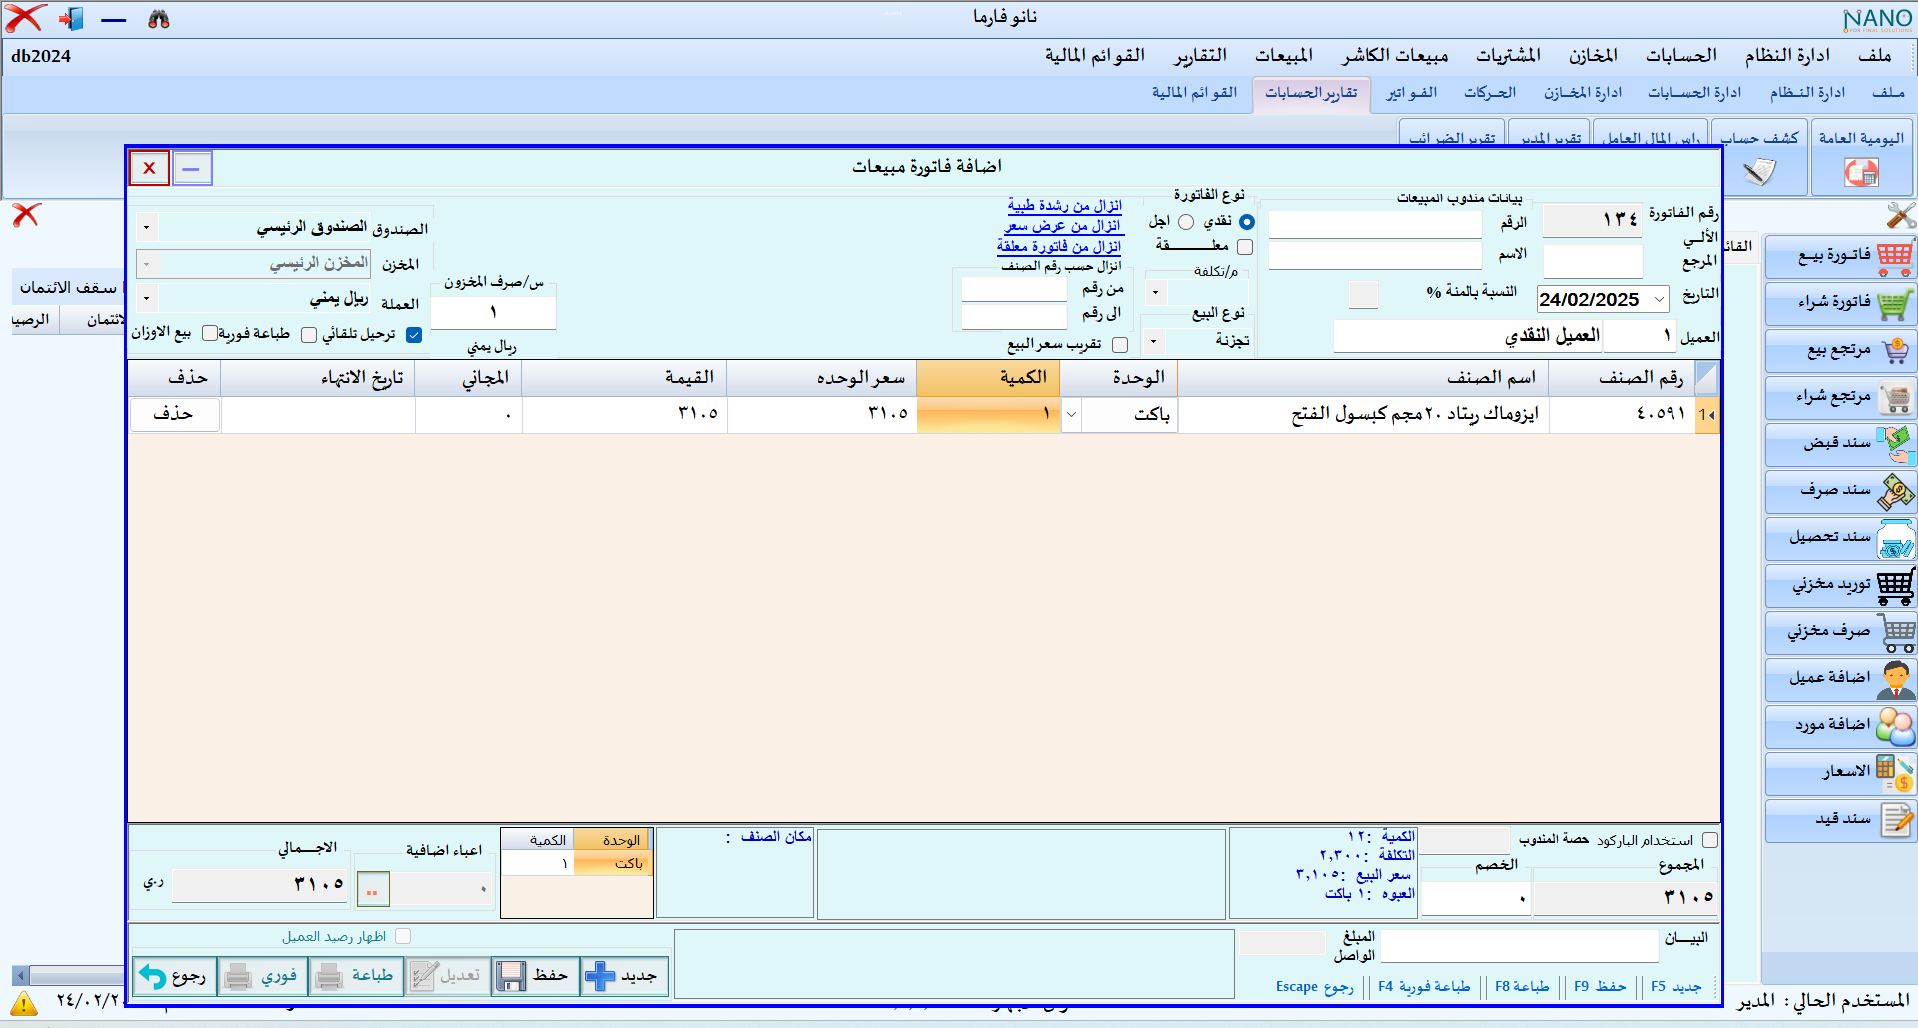
Task: Open the الوحدة unit dropdown in item row
Action: [1071, 414]
